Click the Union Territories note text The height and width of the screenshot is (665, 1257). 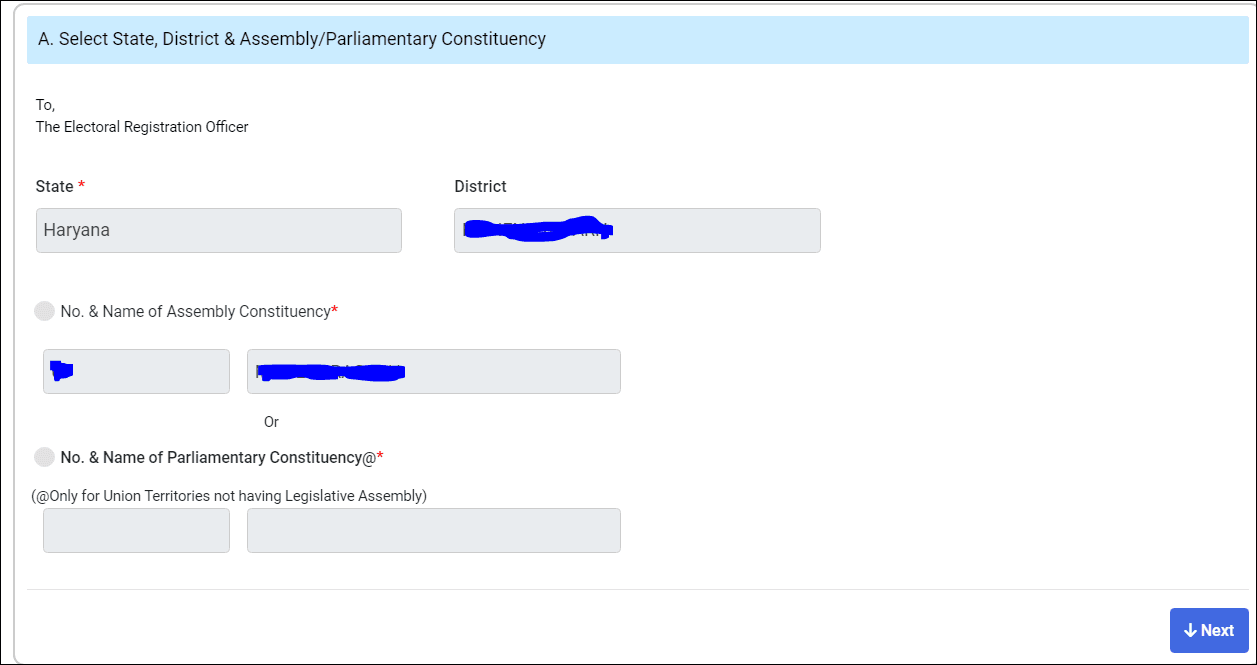[229, 496]
